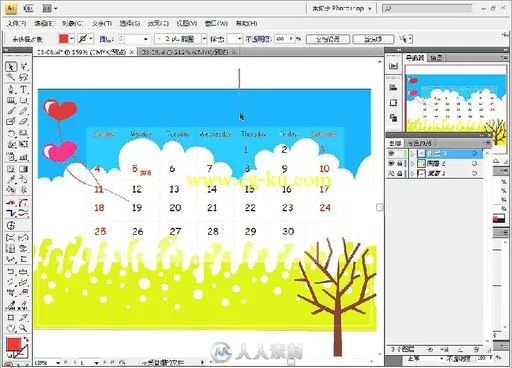Open the graphic style dropdown

239,39
